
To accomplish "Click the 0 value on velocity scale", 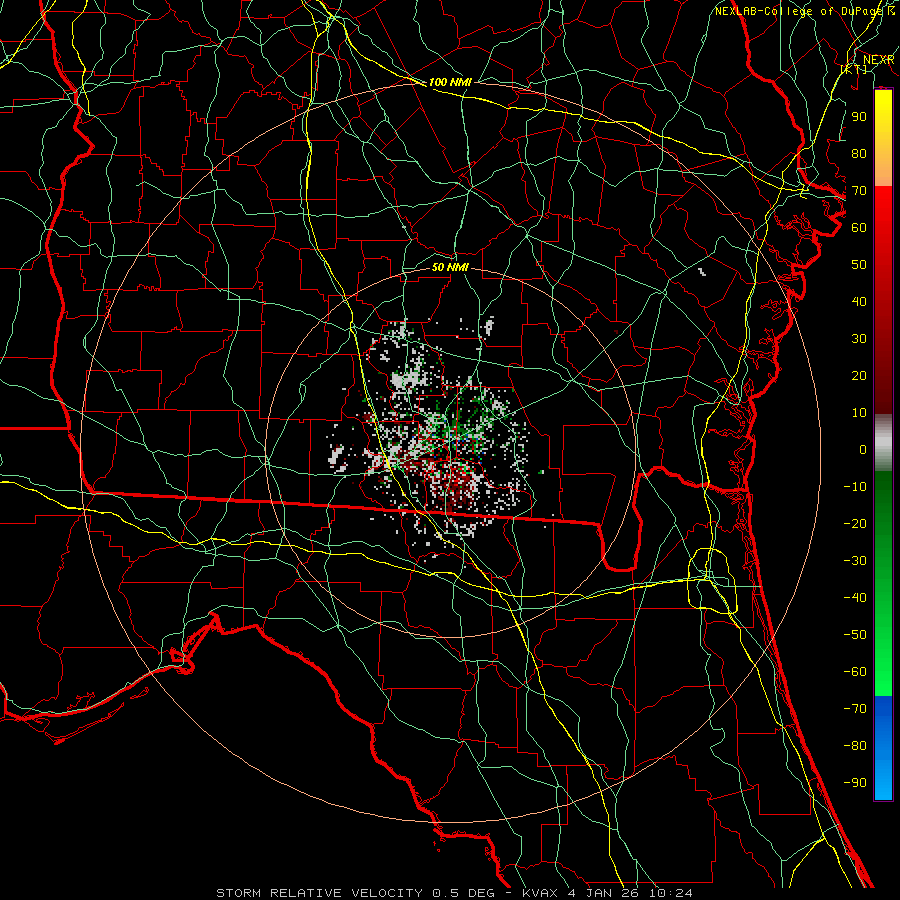I will (863, 450).
